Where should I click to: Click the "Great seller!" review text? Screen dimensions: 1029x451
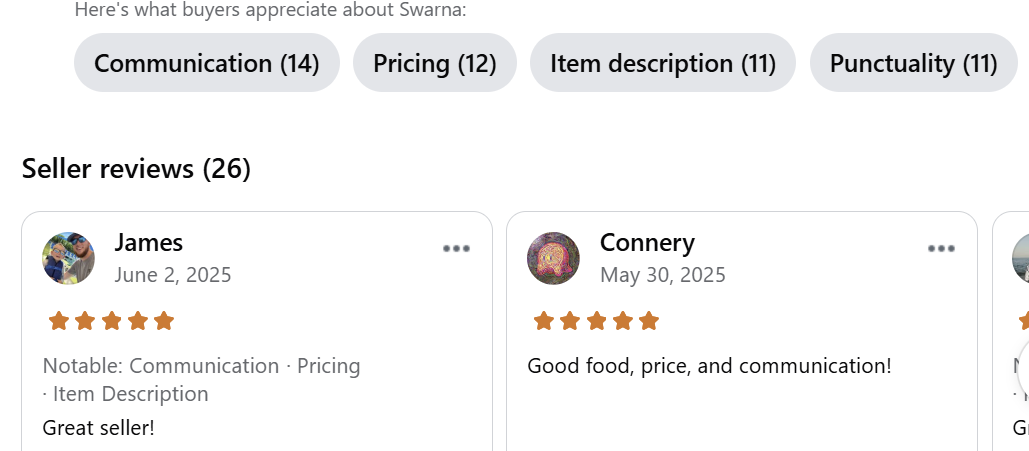coord(99,427)
